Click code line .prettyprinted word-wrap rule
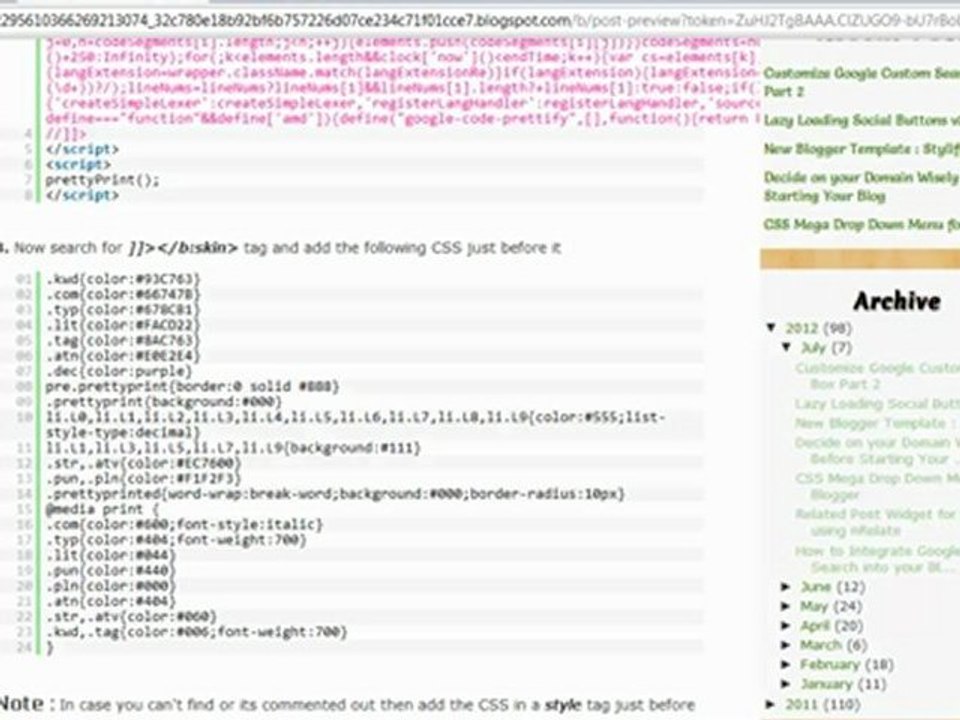Viewport: 960px width, 720px height. click(335, 493)
